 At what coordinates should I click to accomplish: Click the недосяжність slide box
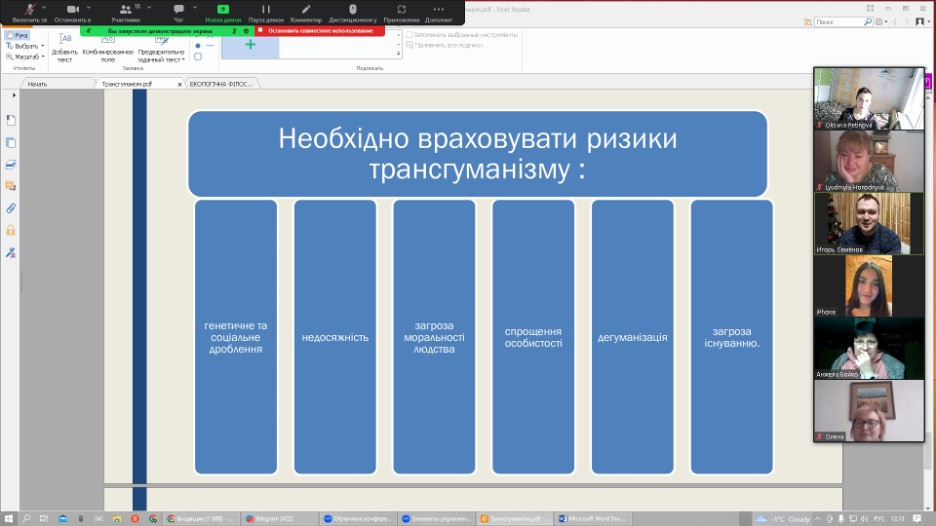pos(335,337)
